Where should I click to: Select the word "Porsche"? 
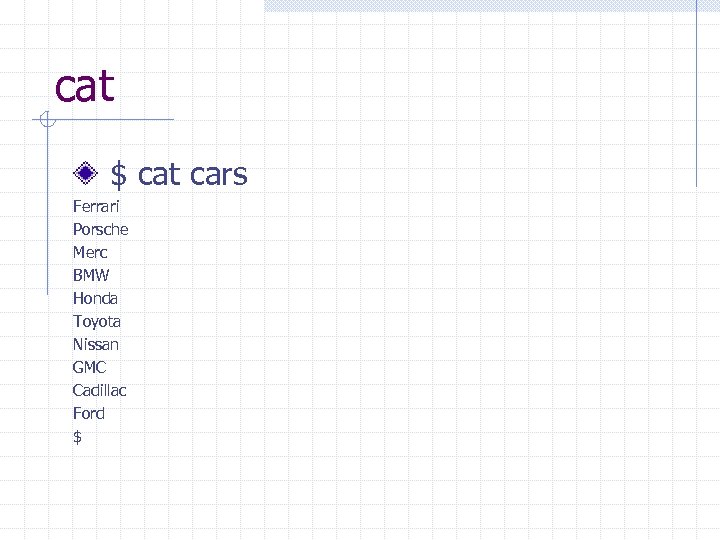(101, 230)
